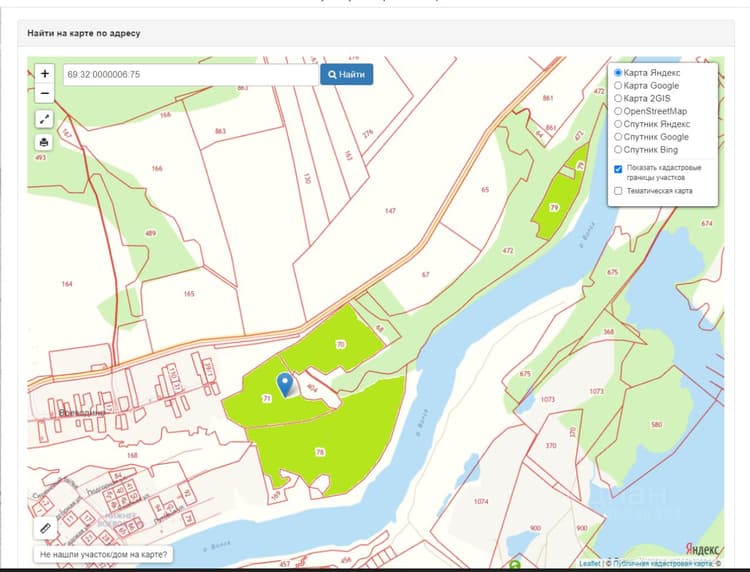Select Спутник Яндекс satellite layer

618,124
